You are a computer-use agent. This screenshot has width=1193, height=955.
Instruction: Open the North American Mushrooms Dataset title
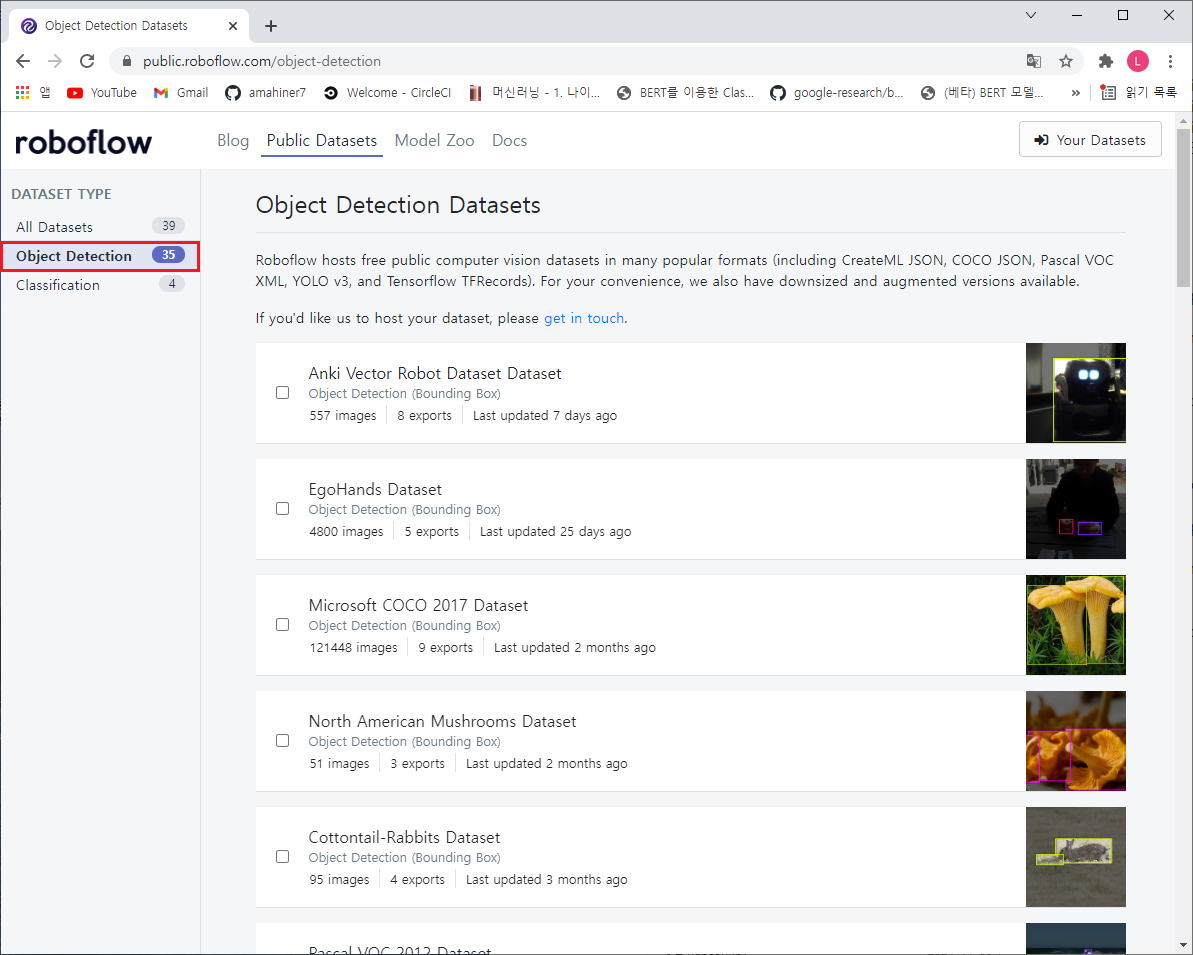[442, 721]
